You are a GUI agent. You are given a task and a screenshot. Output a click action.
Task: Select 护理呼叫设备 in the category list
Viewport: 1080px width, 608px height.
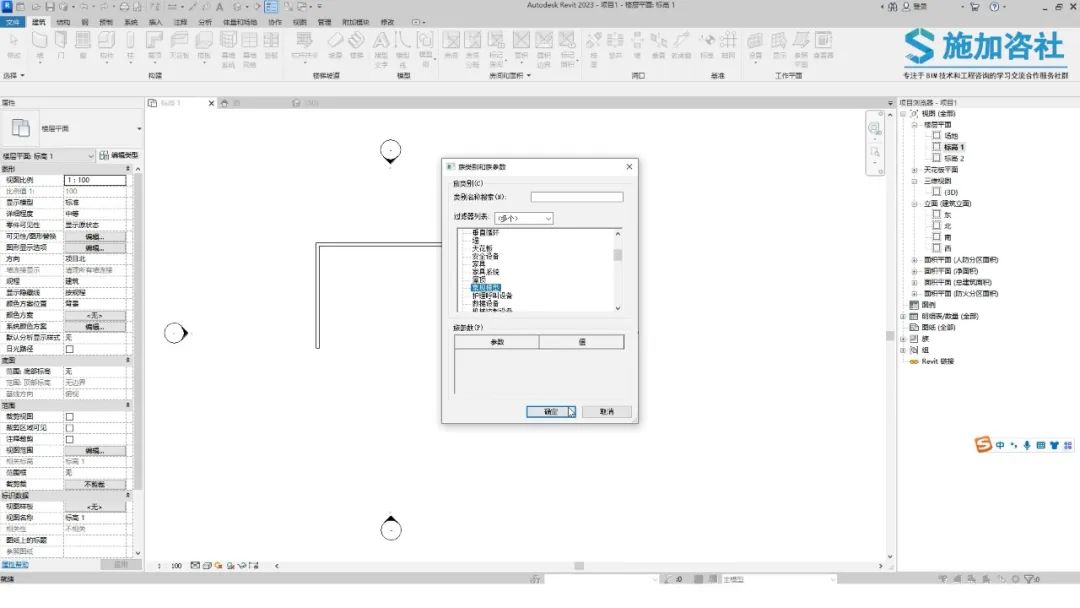(x=492, y=295)
